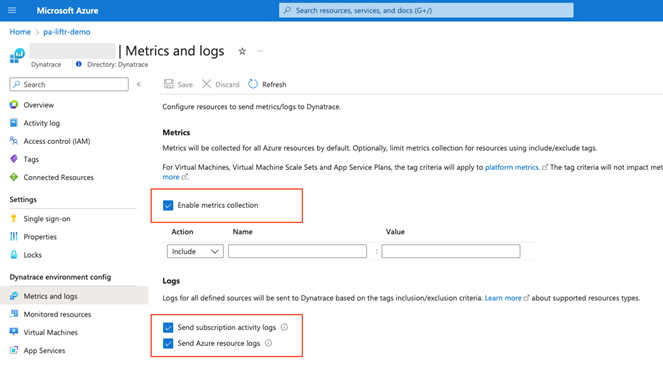Click the Single sign-on key icon
Screen dimensions: 663x365
(x=14, y=218)
